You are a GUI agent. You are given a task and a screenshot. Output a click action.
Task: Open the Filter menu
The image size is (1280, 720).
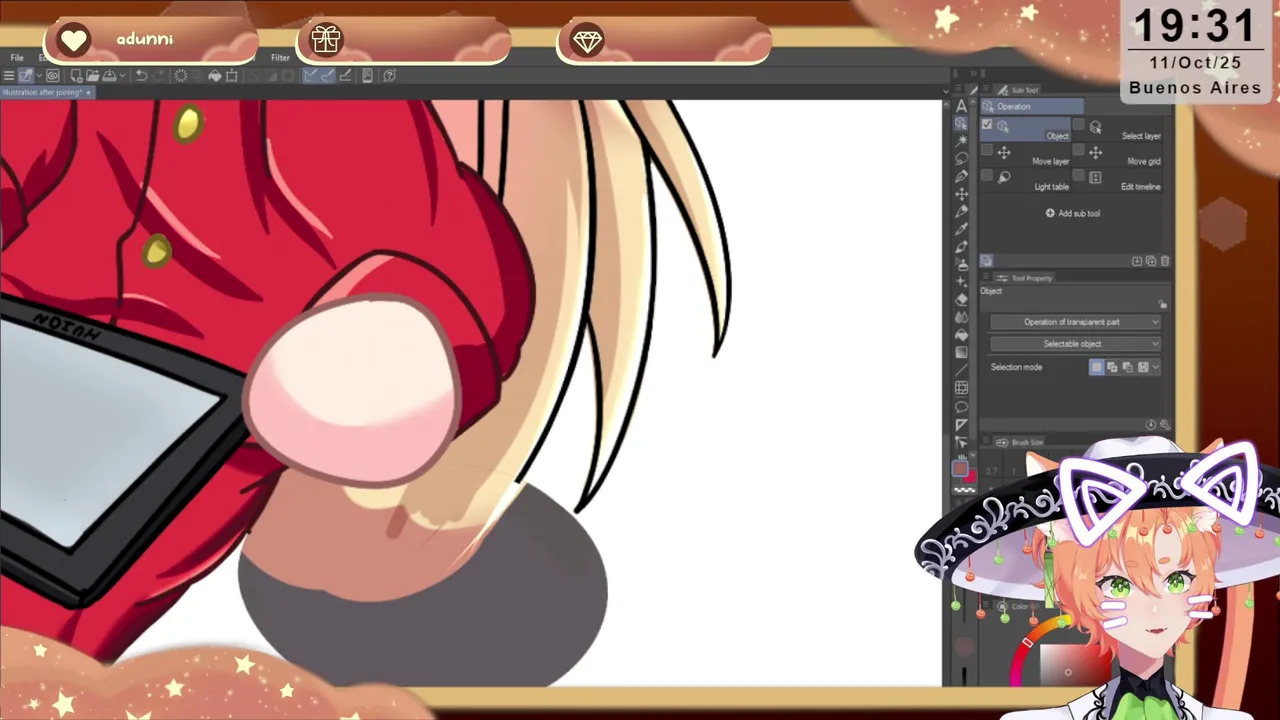[280, 57]
